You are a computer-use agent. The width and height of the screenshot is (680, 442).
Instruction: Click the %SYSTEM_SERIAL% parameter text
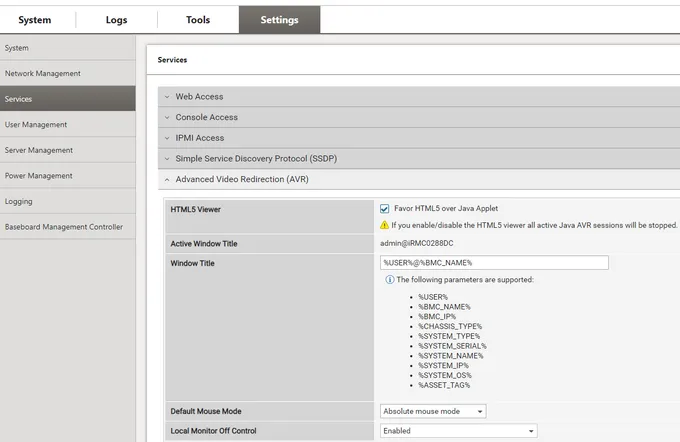coord(452,346)
